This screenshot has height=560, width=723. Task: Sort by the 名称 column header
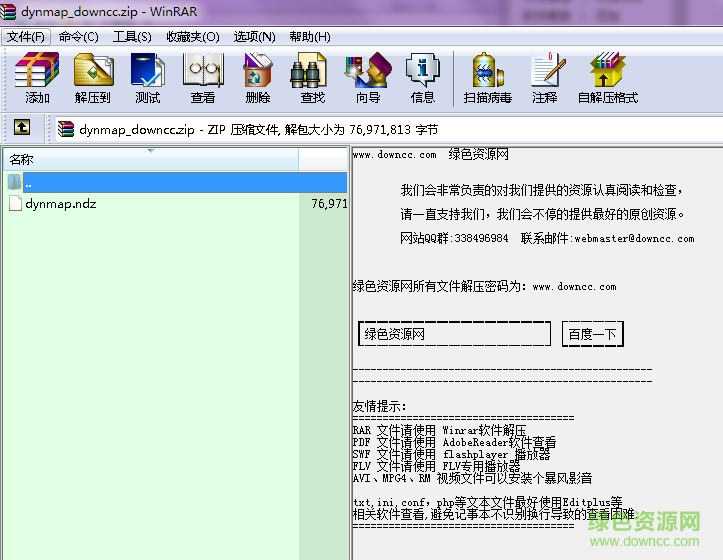tap(151, 160)
